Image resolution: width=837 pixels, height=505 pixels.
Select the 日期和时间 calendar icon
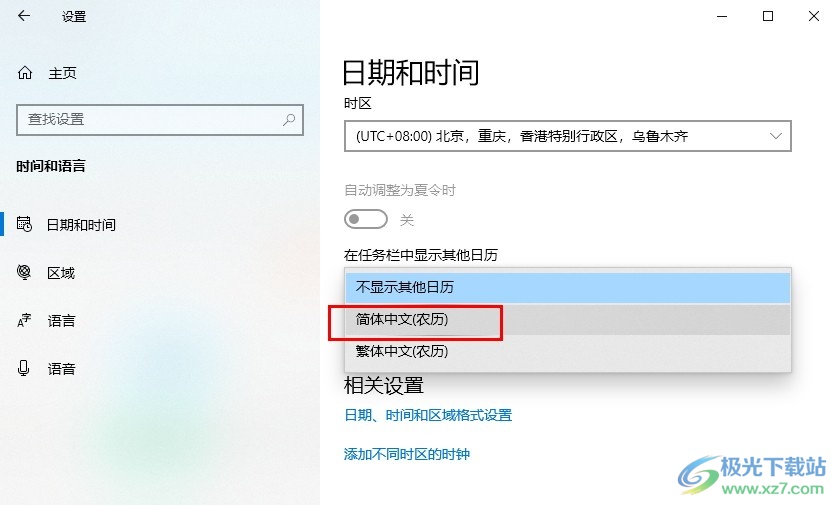24,224
